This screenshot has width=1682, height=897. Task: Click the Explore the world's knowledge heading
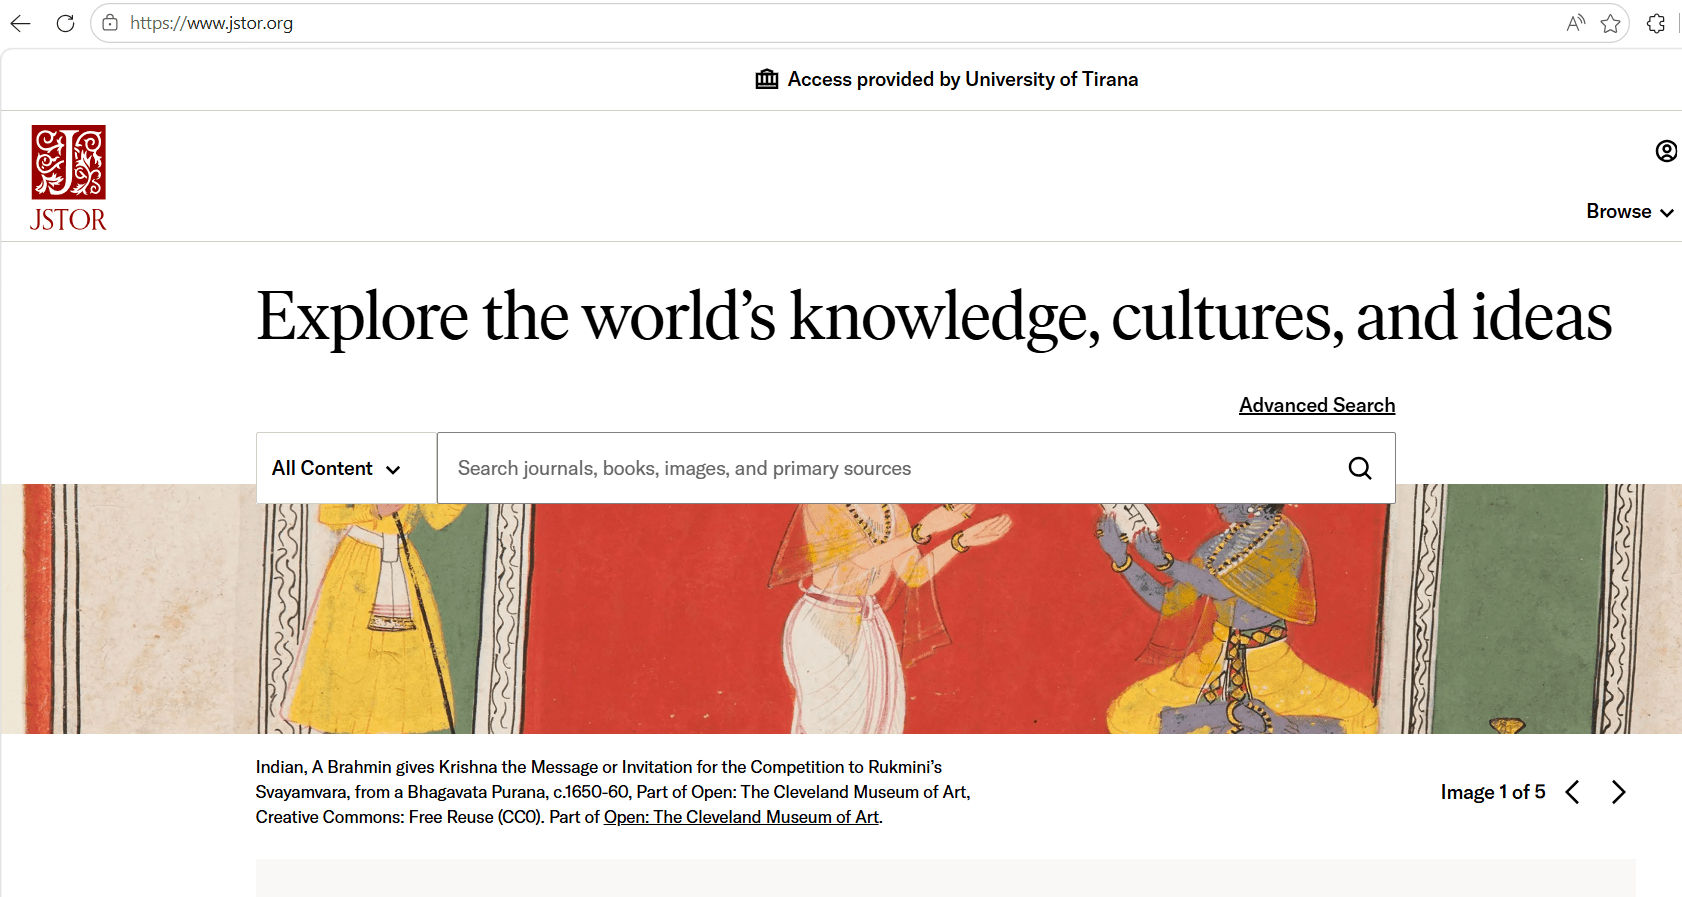(x=934, y=316)
